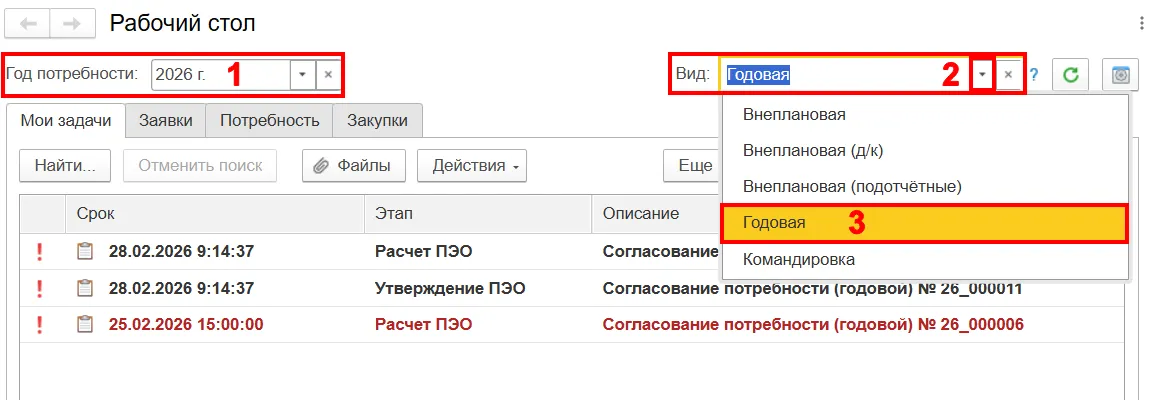The image size is (1150, 400).
Task: Open the Файлы button
Action: (x=354, y=166)
